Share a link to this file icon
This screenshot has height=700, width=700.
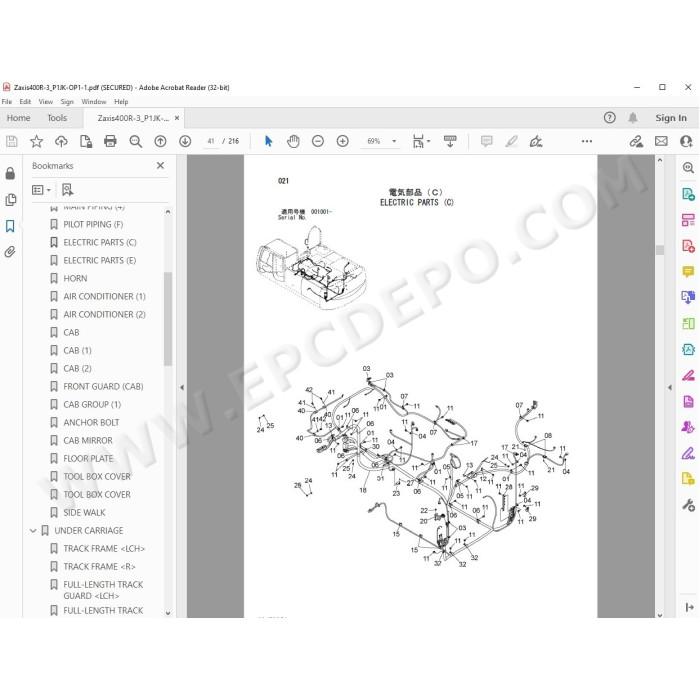pyautogui.click(x=636, y=142)
